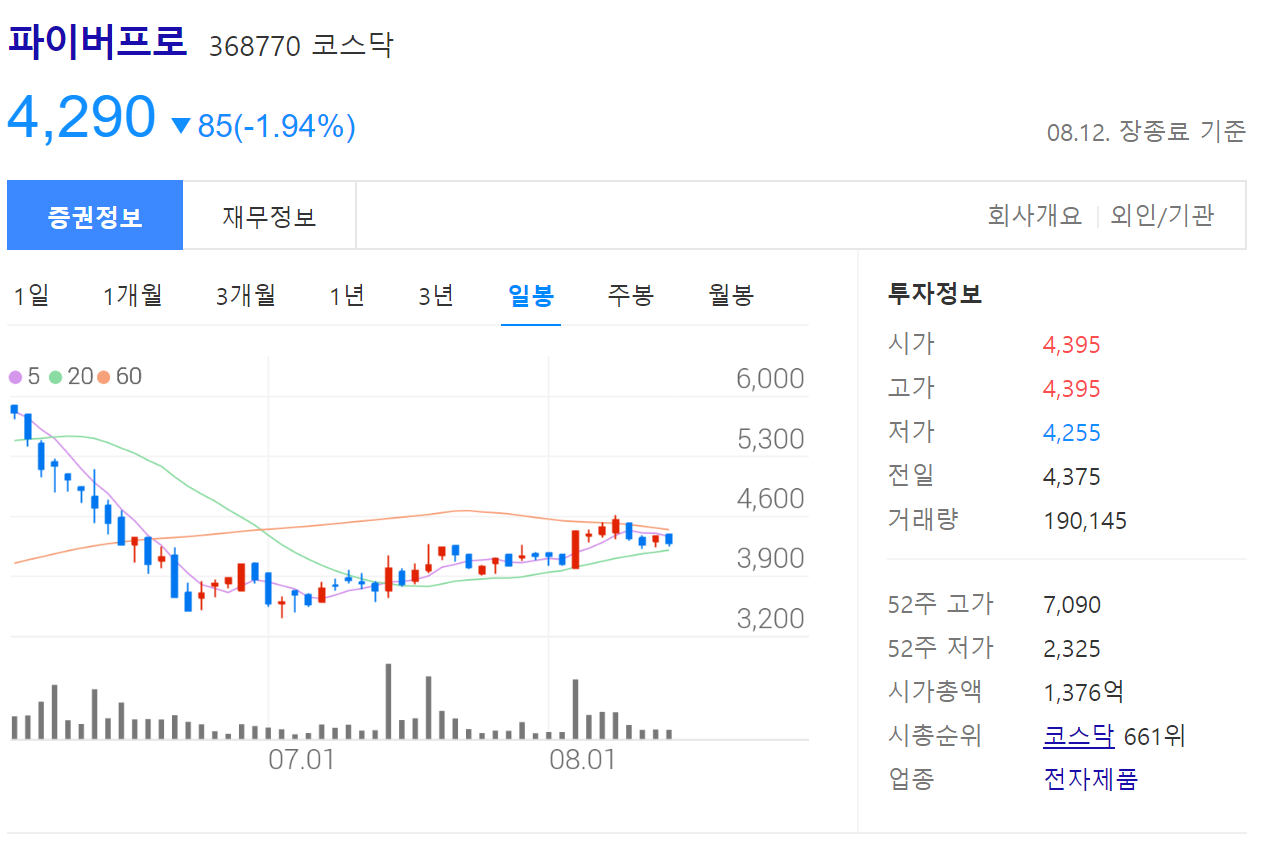Select the 주봉 weekly candle chart

click(x=630, y=295)
